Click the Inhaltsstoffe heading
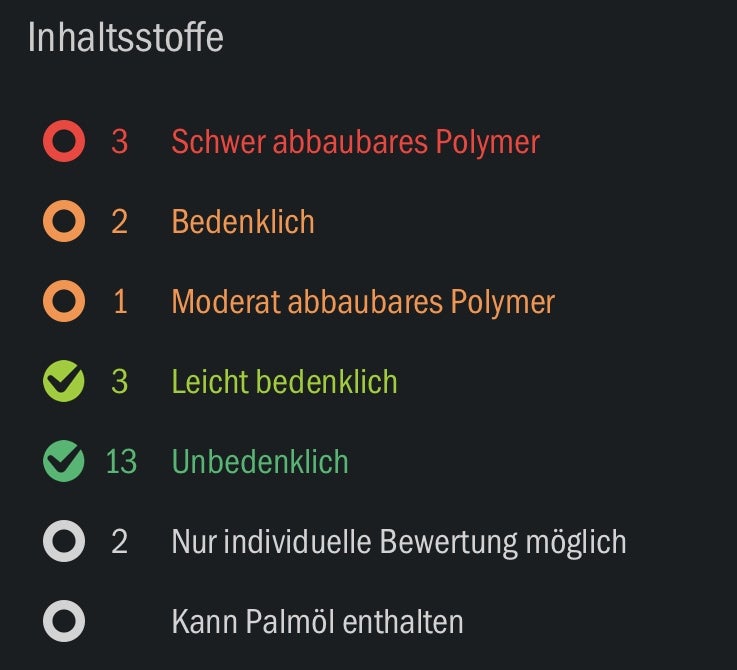Screen dimensions: 737x670 click(125, 37)
